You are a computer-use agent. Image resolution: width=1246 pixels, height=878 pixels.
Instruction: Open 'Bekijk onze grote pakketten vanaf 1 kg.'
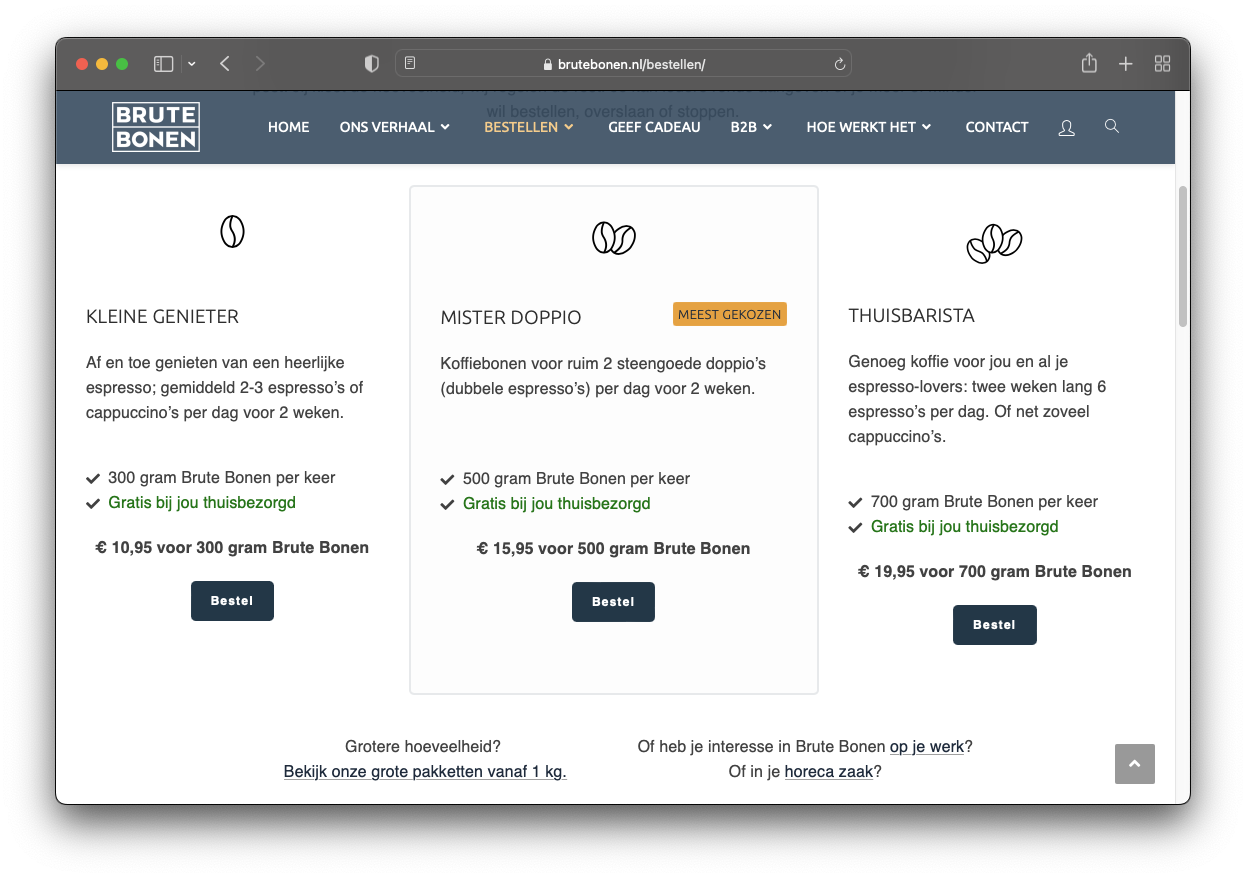pos(425,772)
